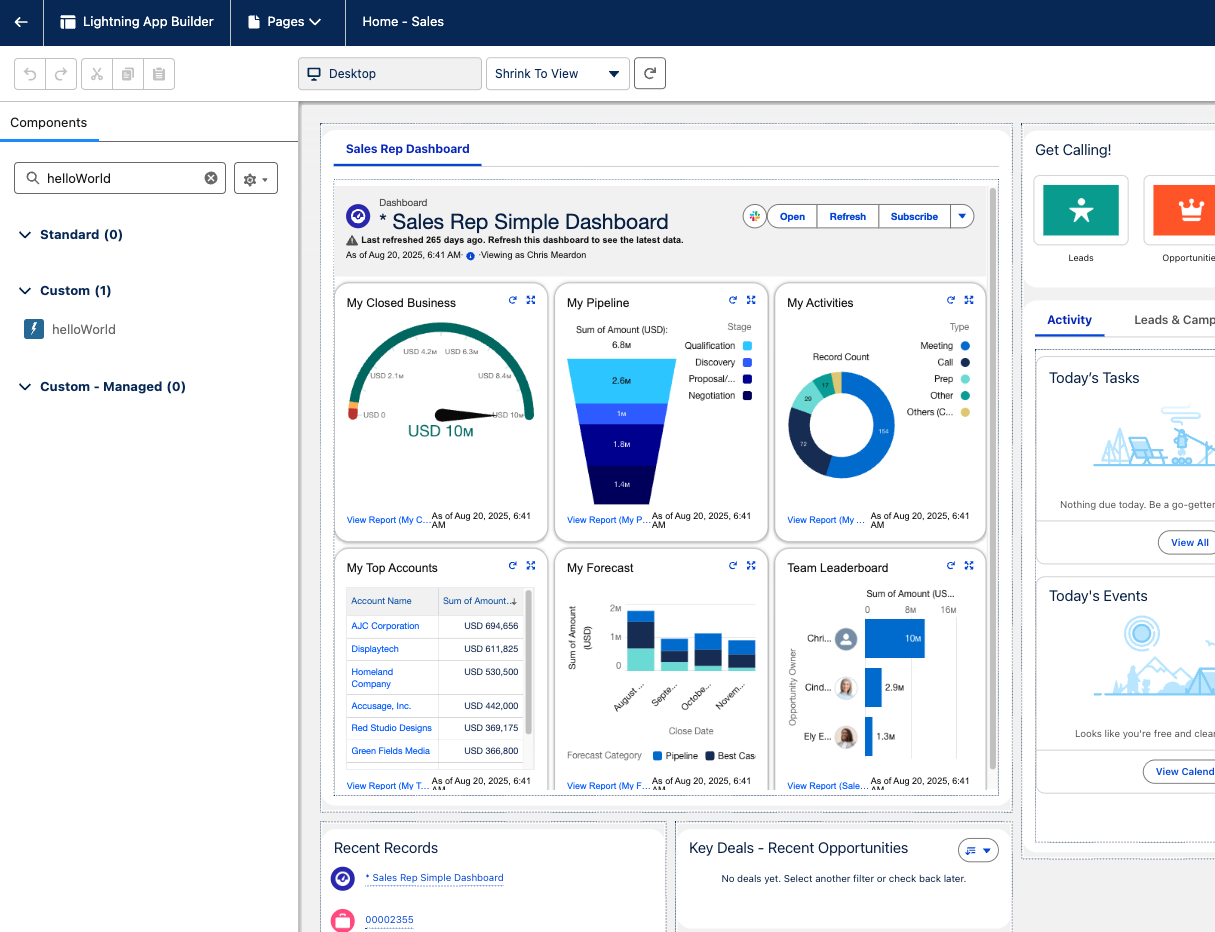Click the undo icon
The image size is (1215, 932).
(x=30, y=74)
